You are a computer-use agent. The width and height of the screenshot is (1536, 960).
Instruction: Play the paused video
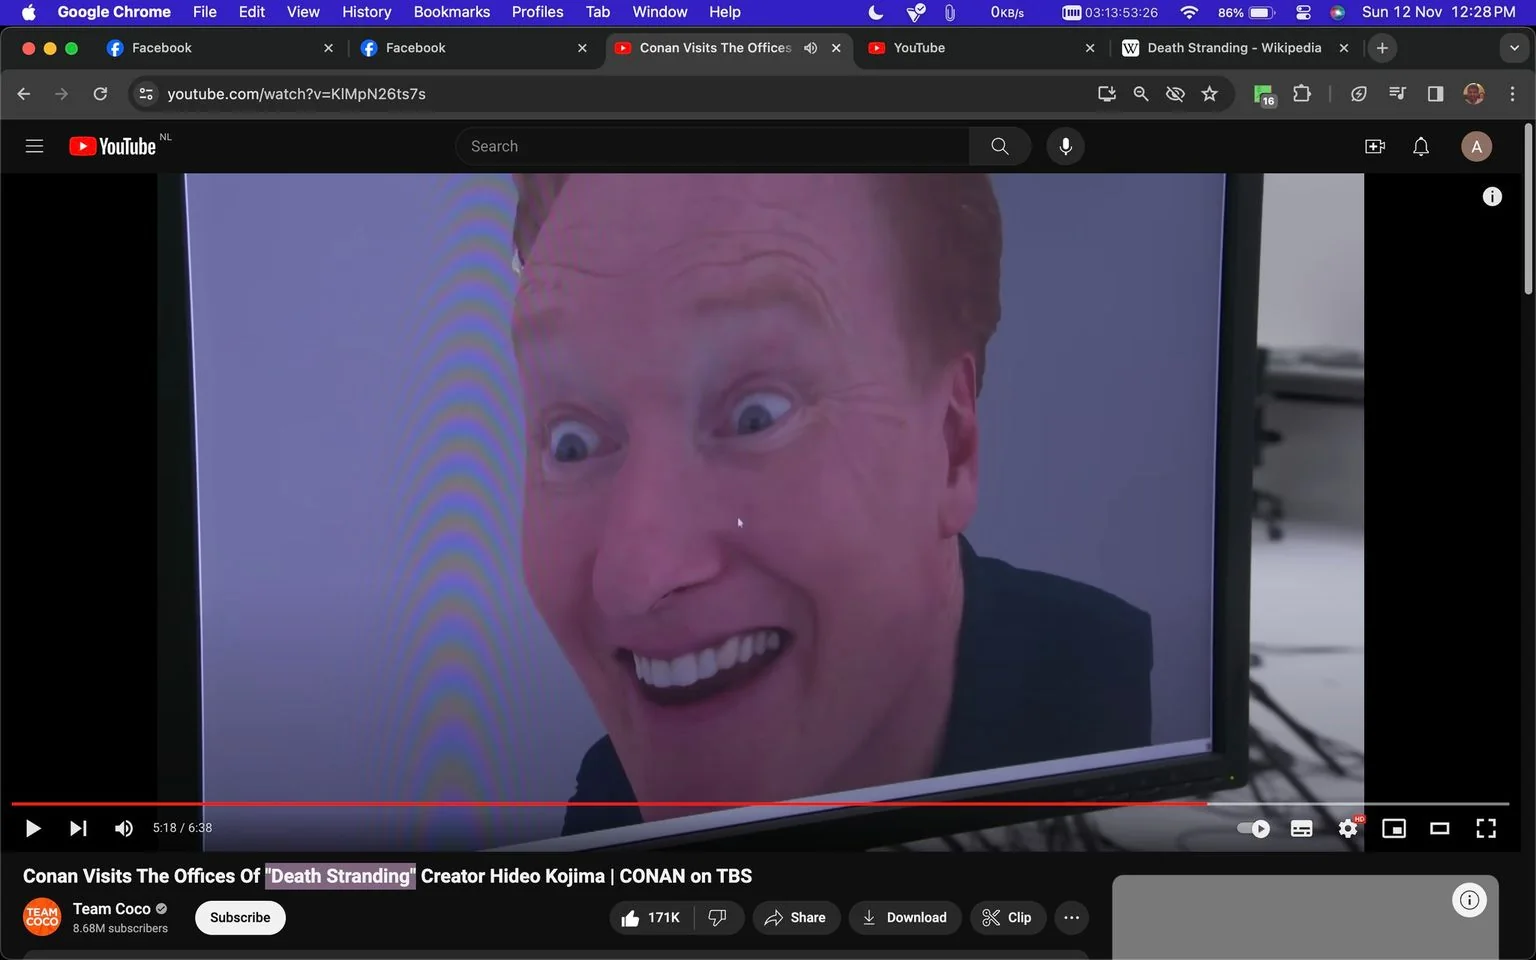point(32,828)
